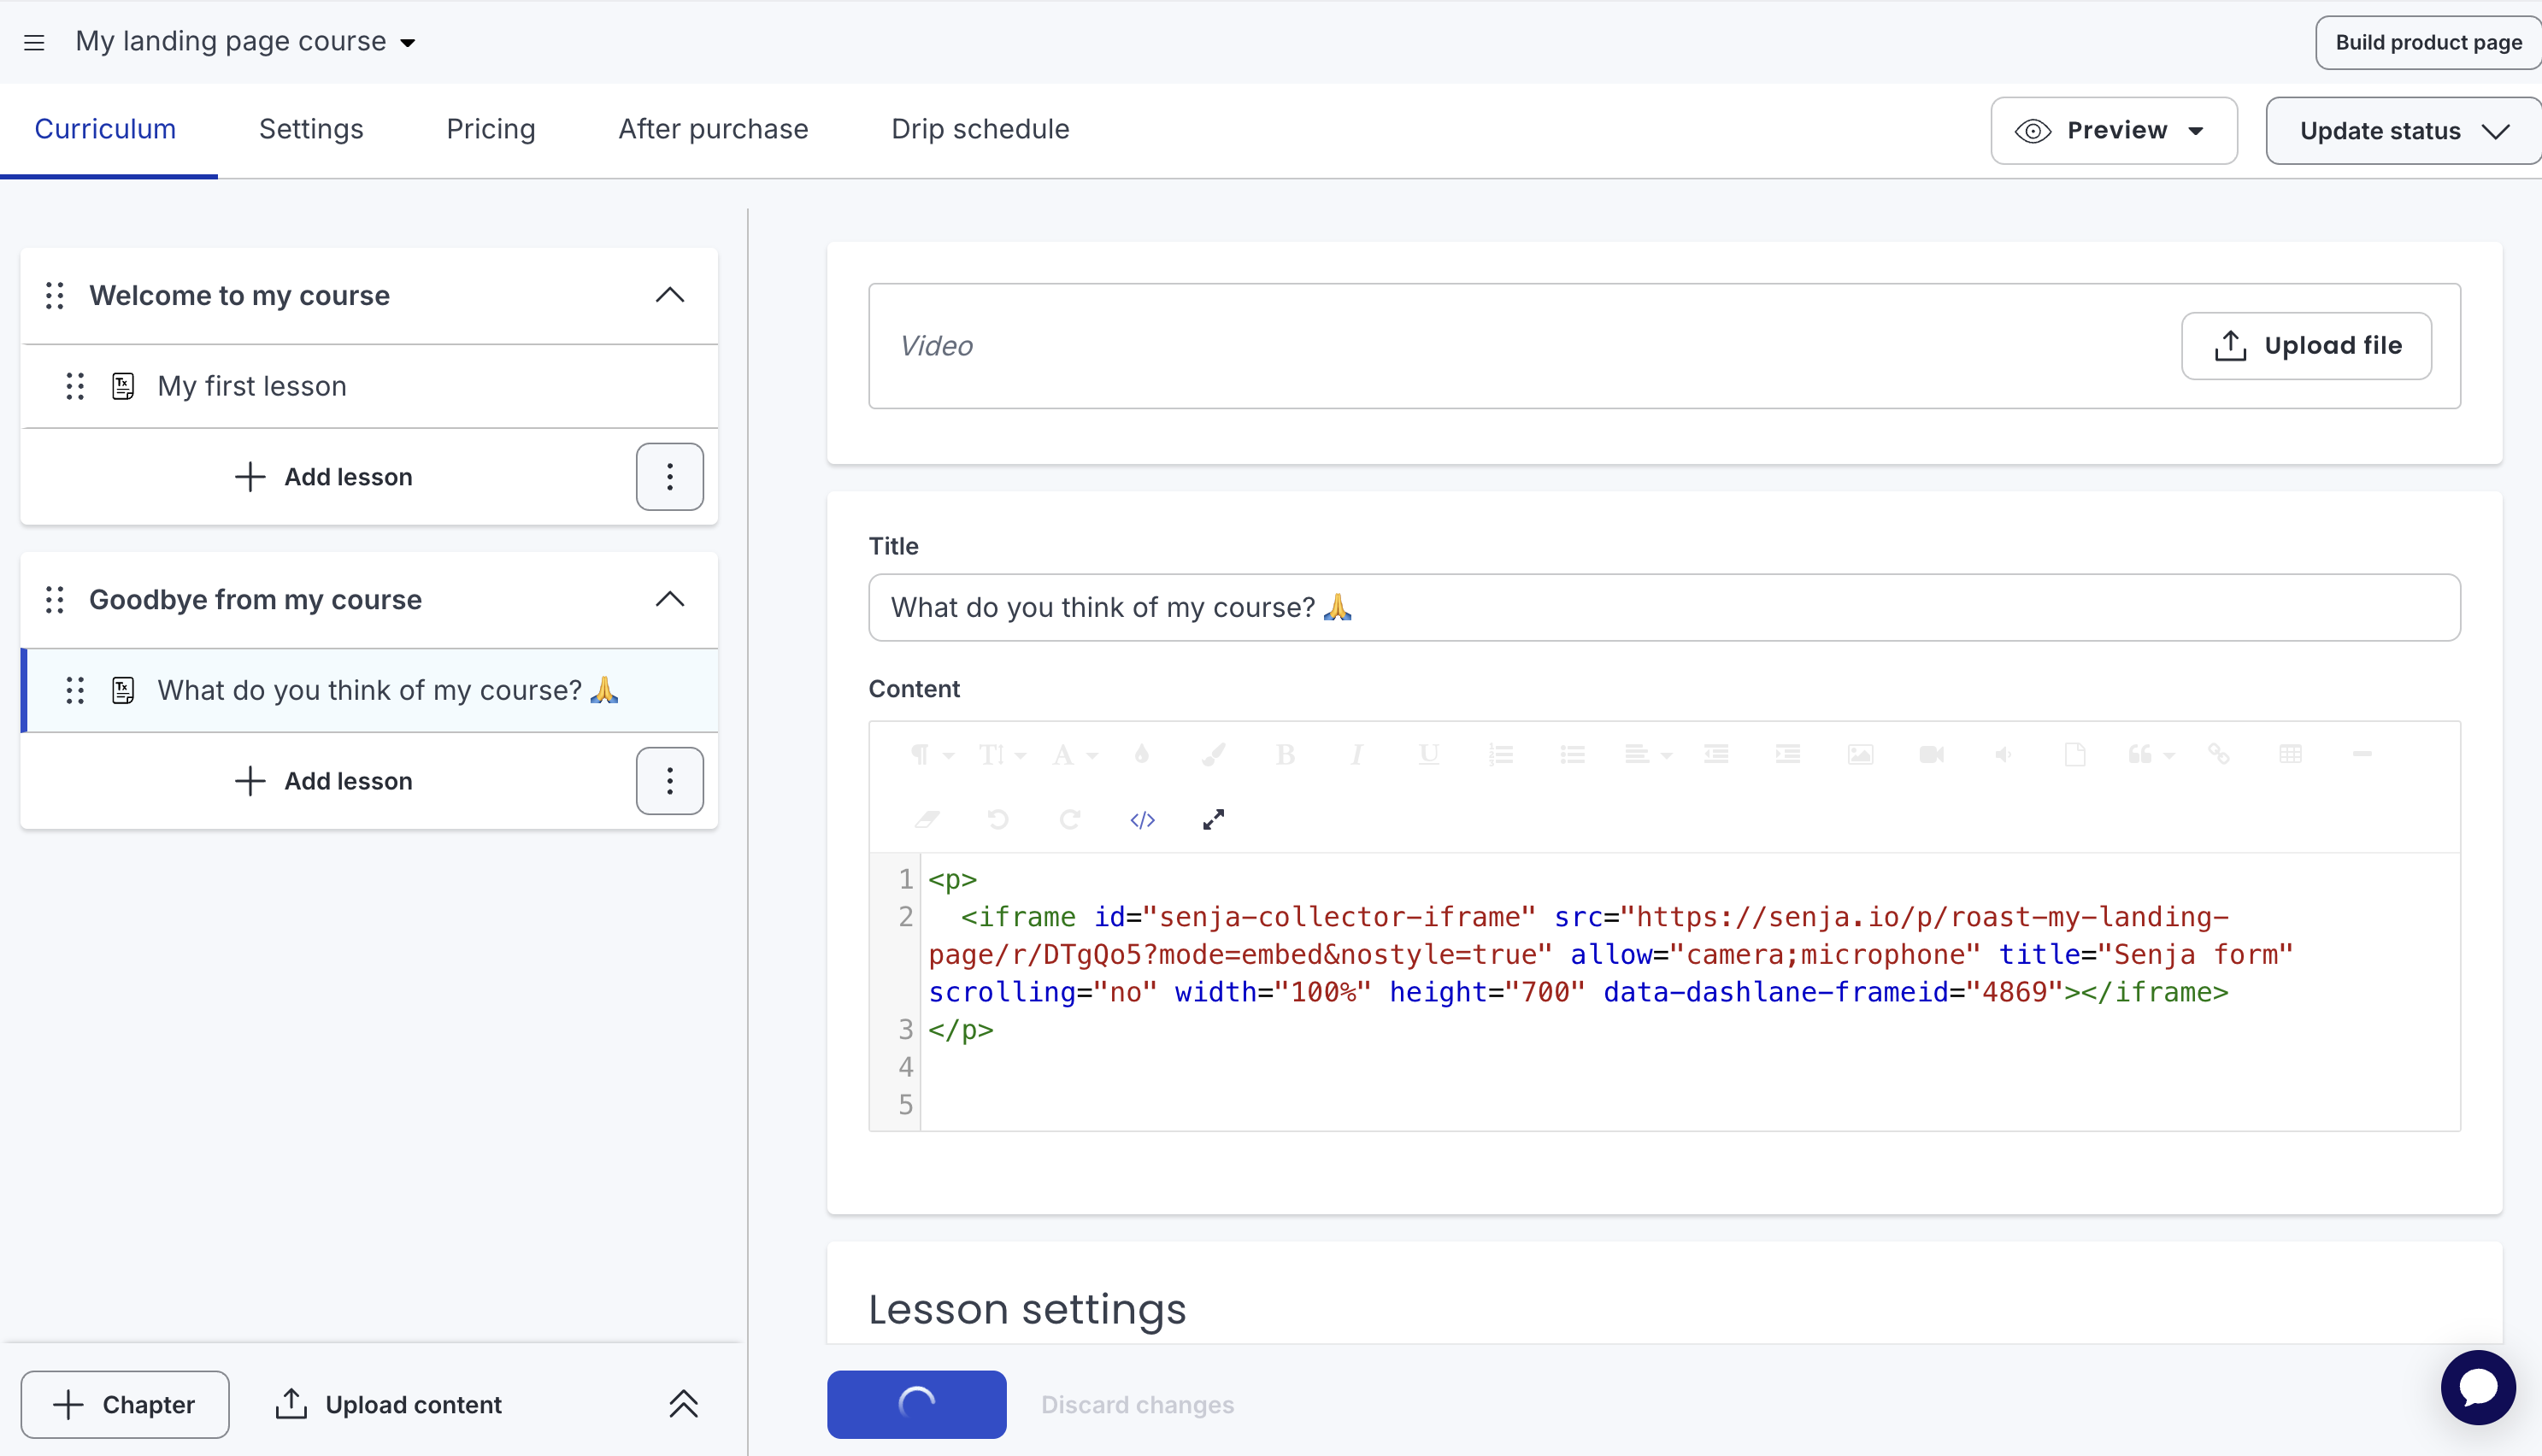Open text color dropdown

1074,755
